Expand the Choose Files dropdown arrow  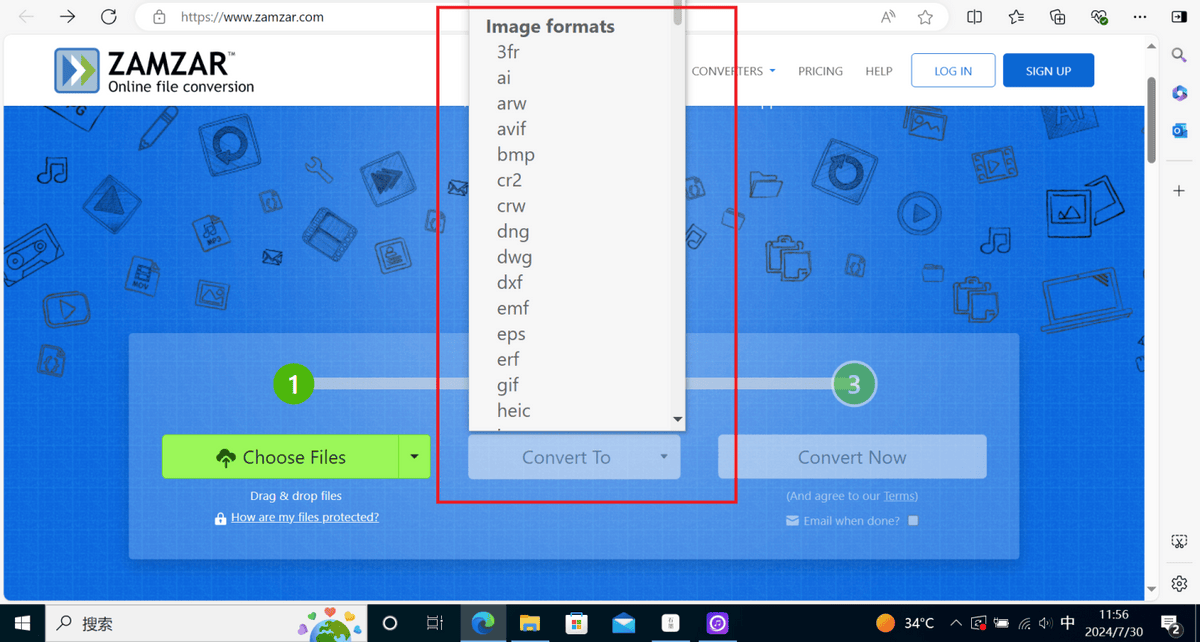pos(414,457)
